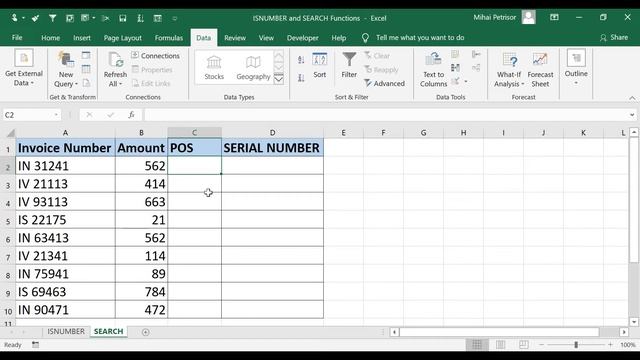Expand the Outline group dropdown

point(576,67)
